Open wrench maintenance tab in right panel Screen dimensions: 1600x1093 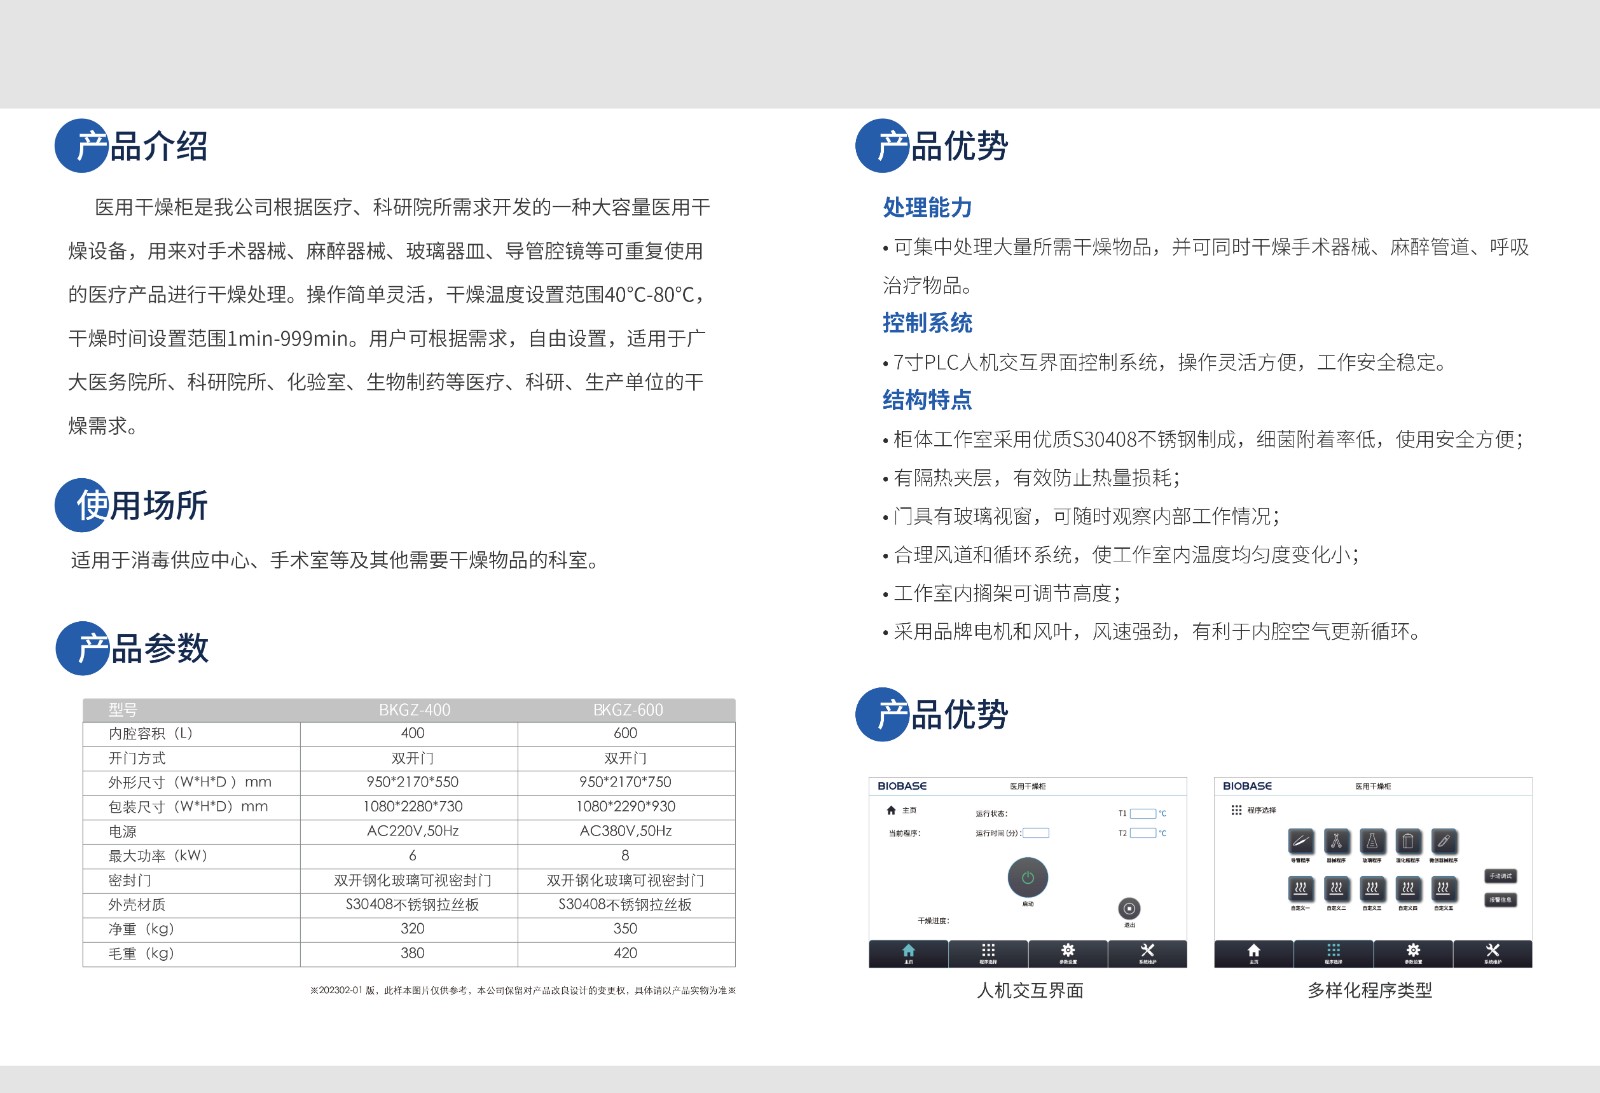[1492, 953]
